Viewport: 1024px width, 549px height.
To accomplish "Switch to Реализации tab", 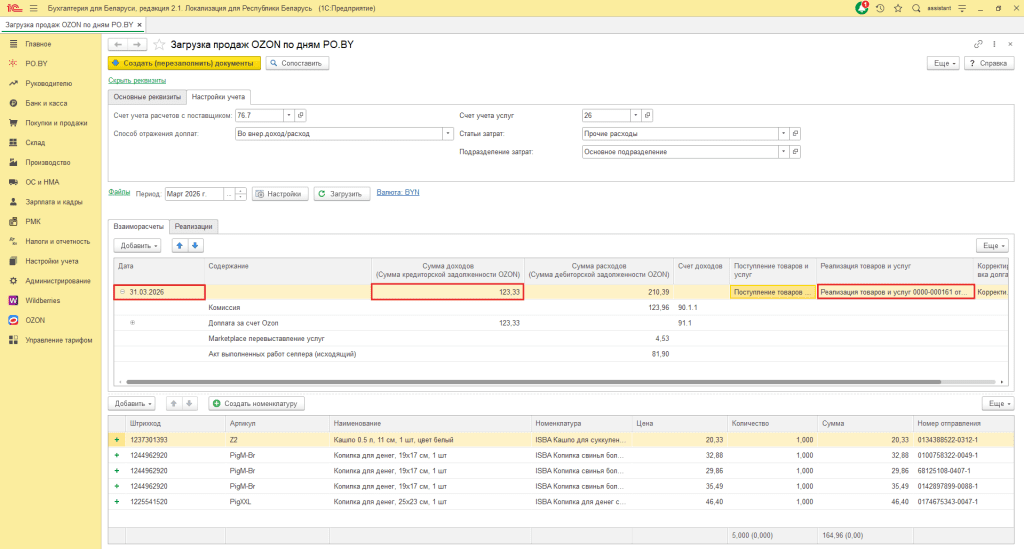I will pos(193,227).
